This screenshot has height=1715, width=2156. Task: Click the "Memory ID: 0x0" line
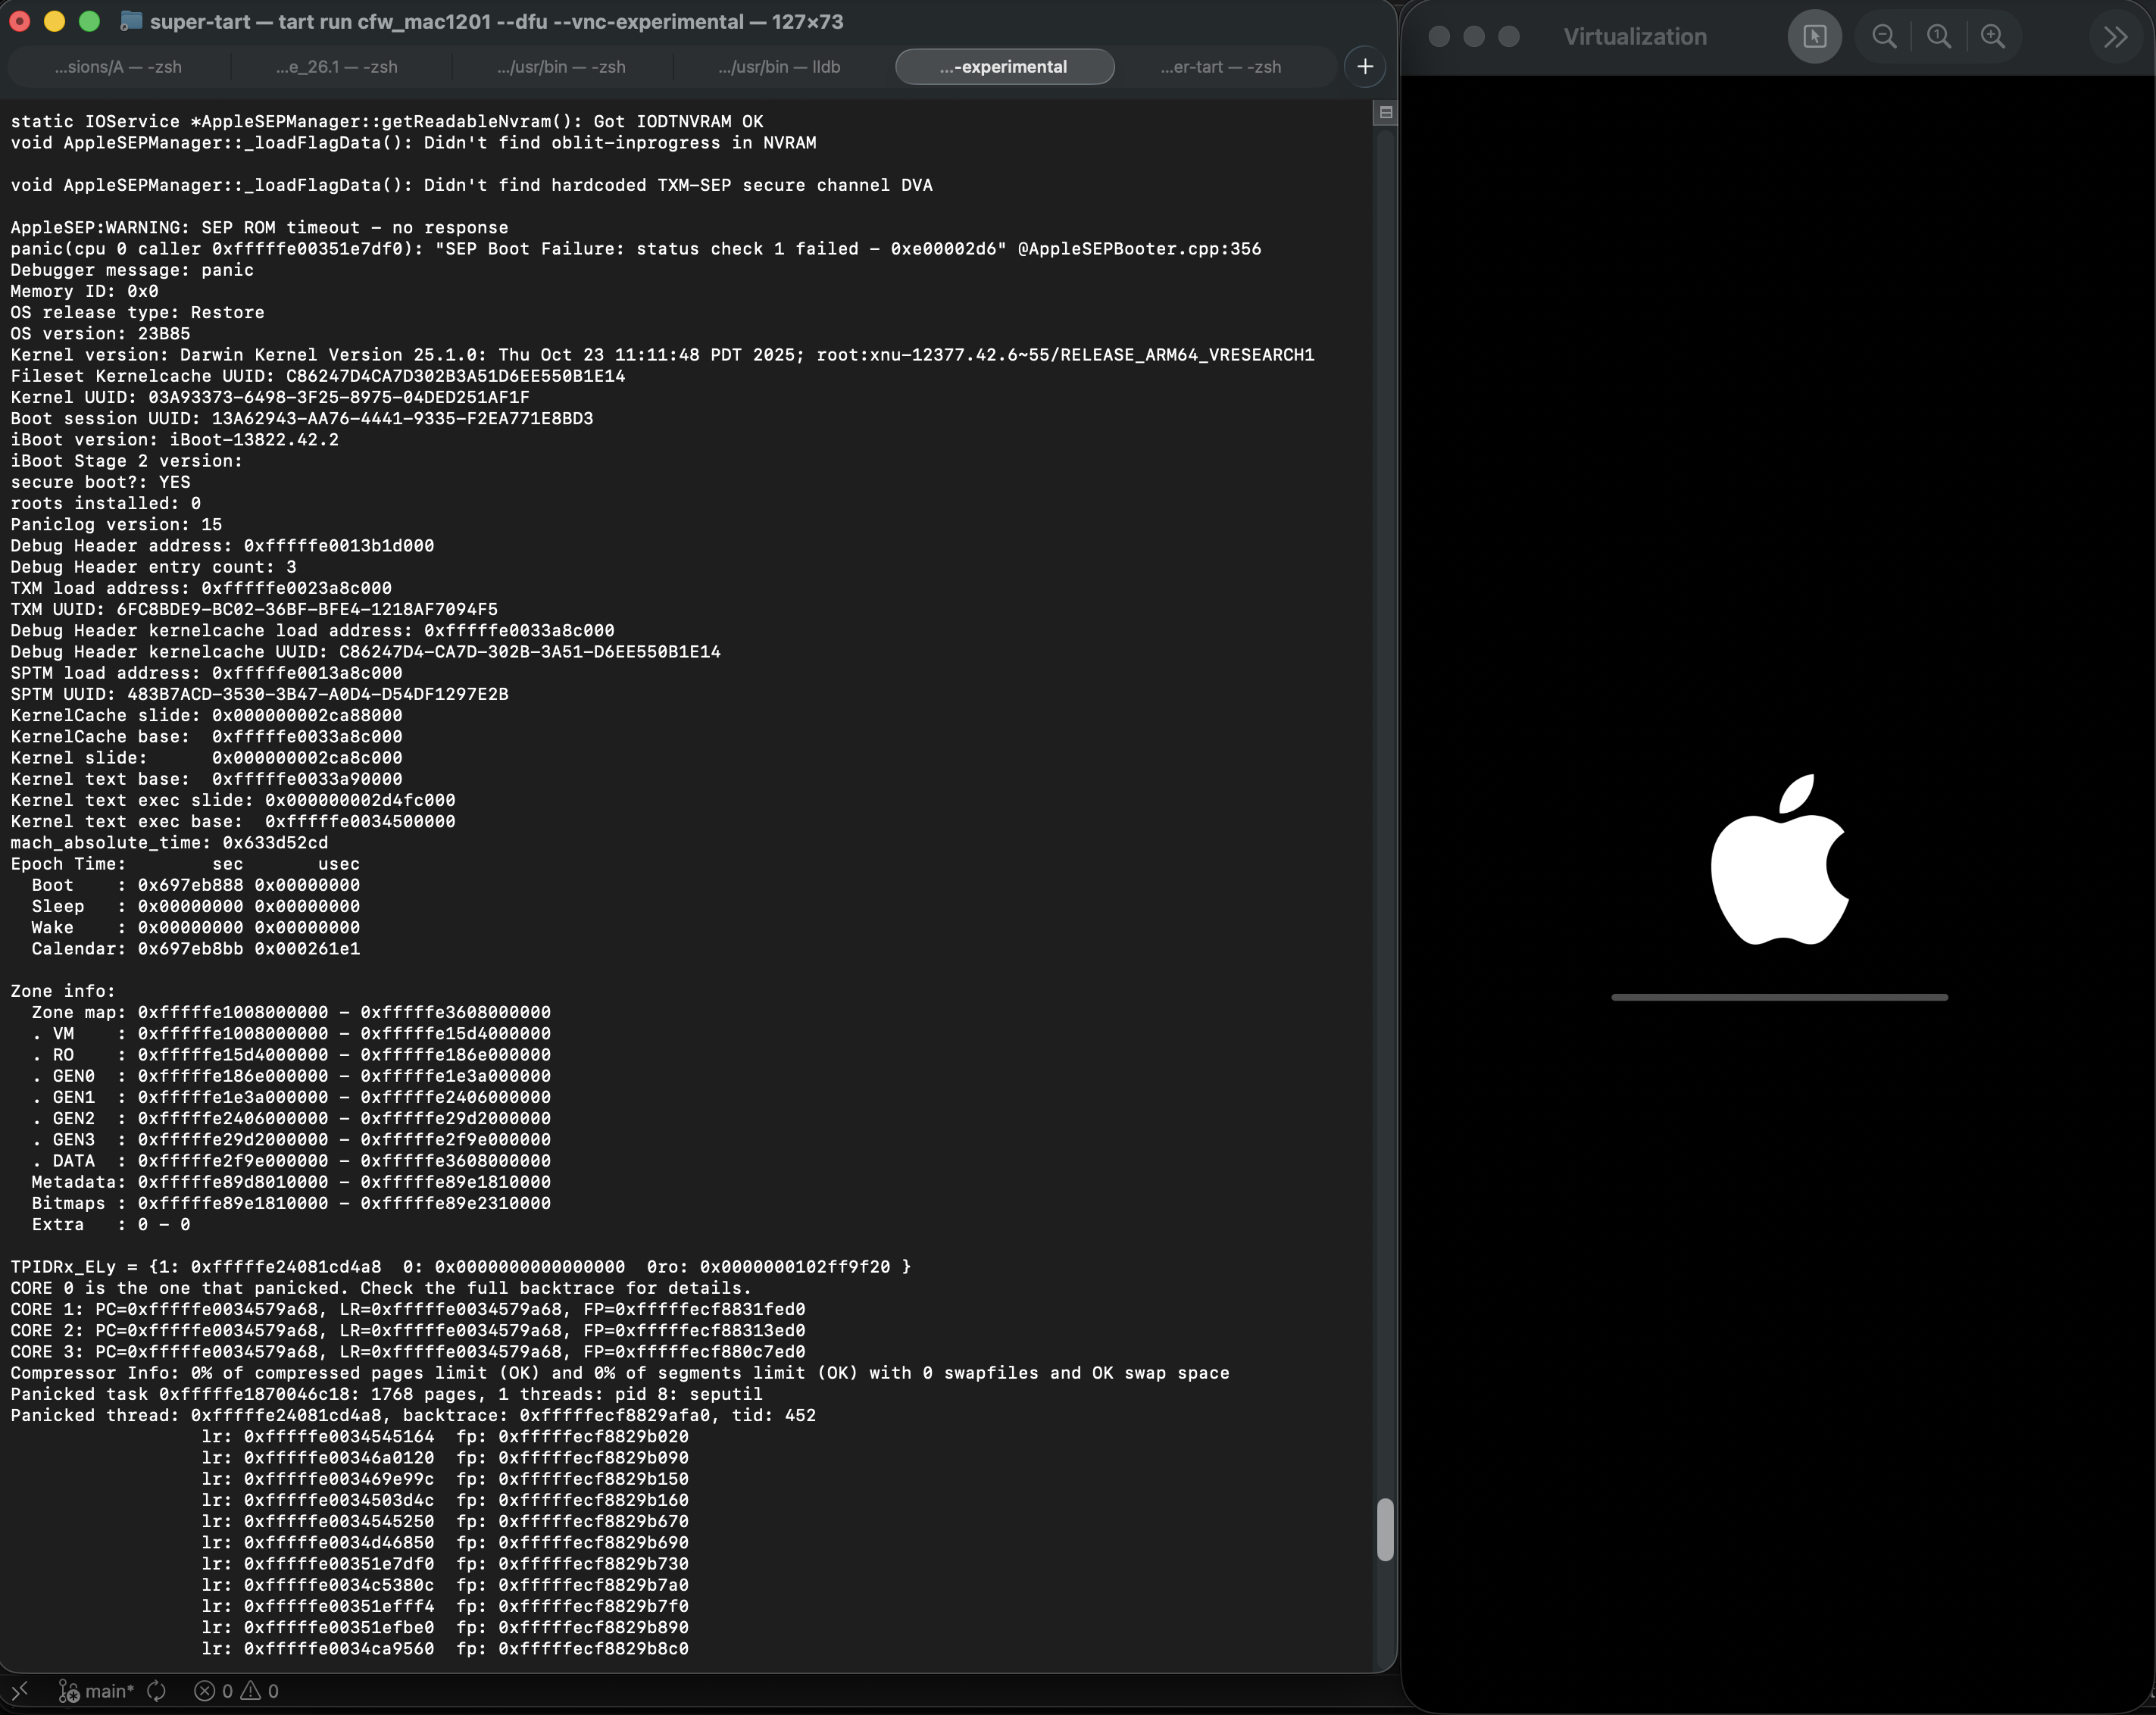tap(84, 291)
